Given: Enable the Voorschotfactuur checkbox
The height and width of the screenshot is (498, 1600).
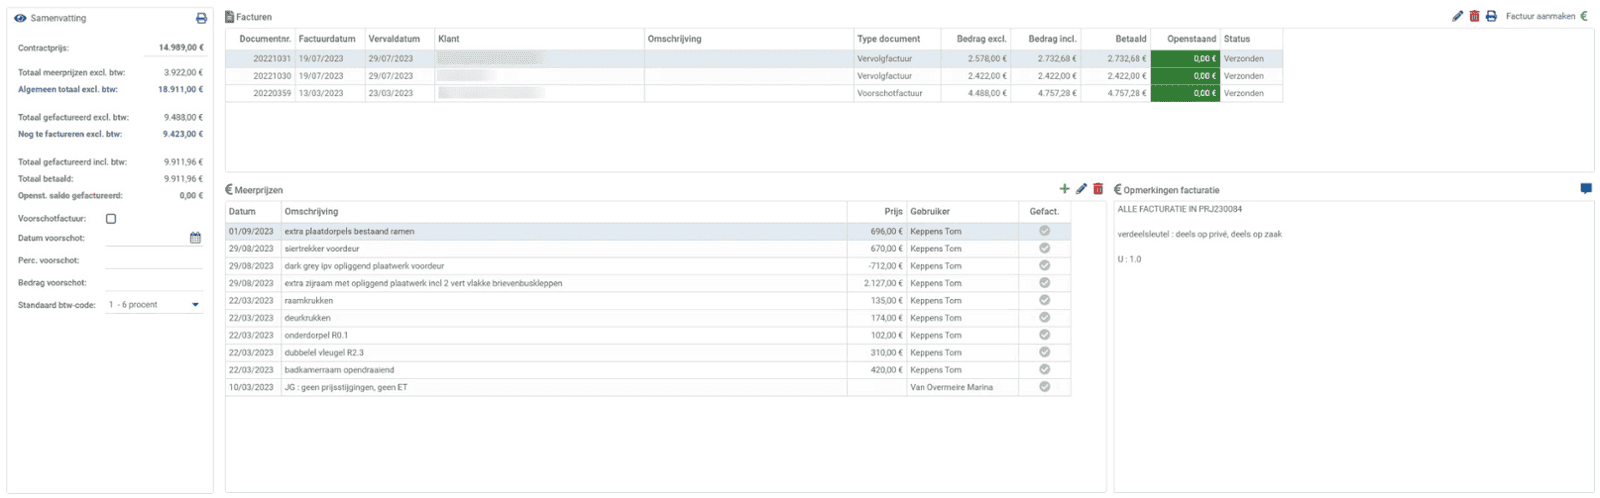Looking at the screenshot, I should point(111,219).
